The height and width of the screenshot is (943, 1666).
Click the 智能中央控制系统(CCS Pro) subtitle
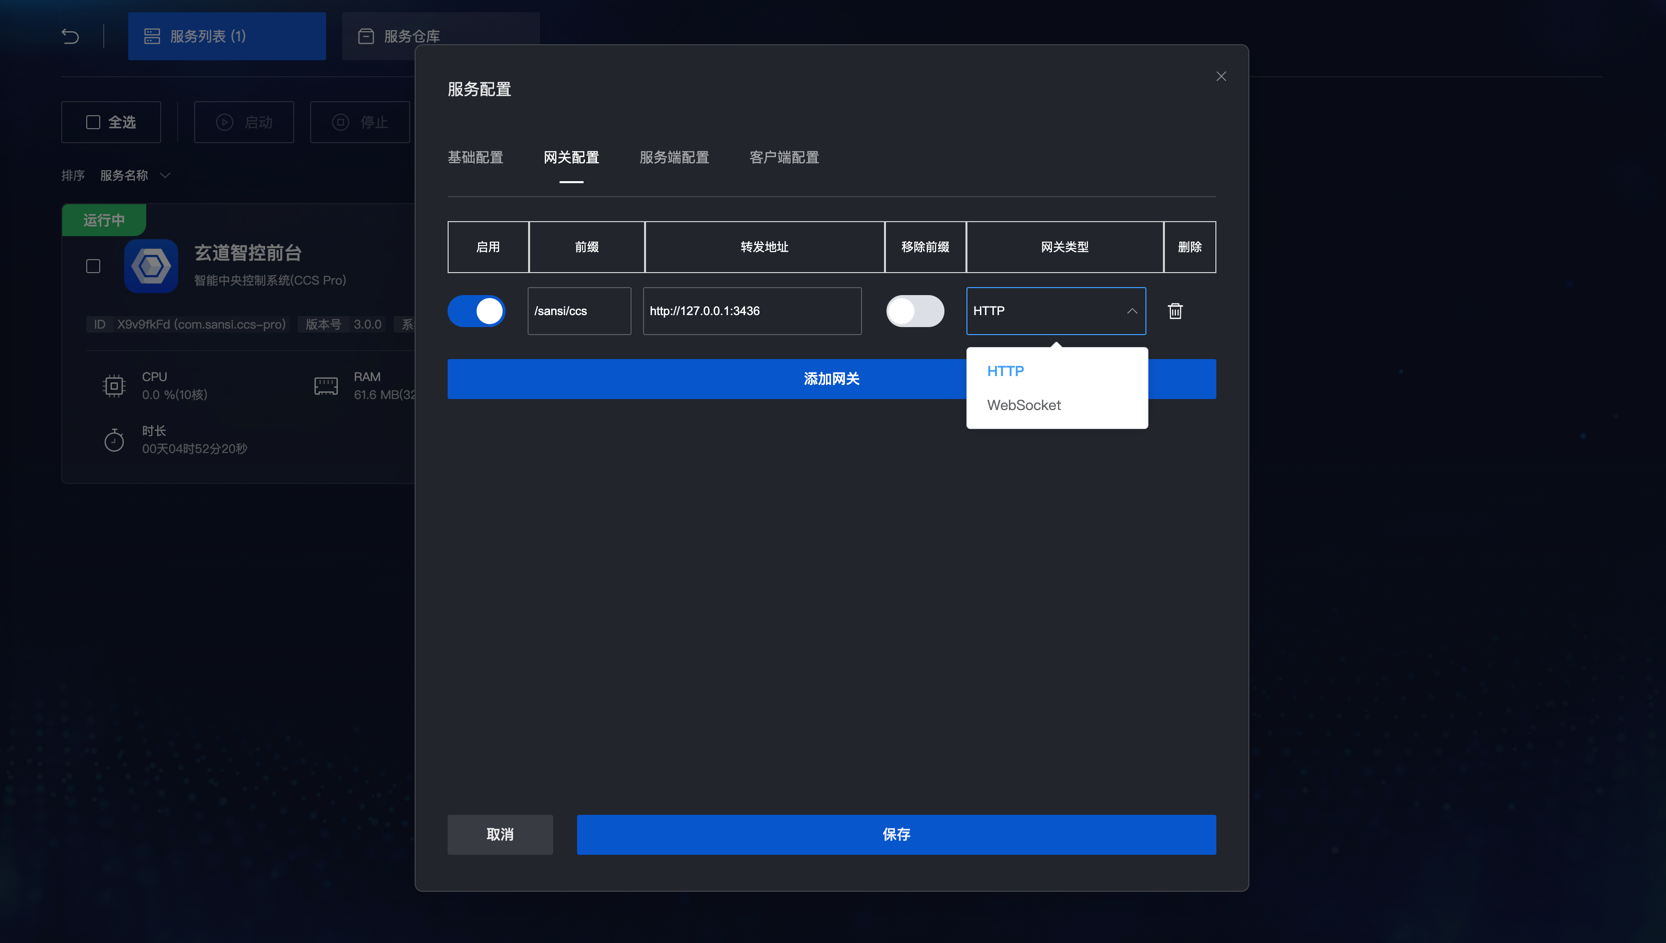[x=270, y=280]
